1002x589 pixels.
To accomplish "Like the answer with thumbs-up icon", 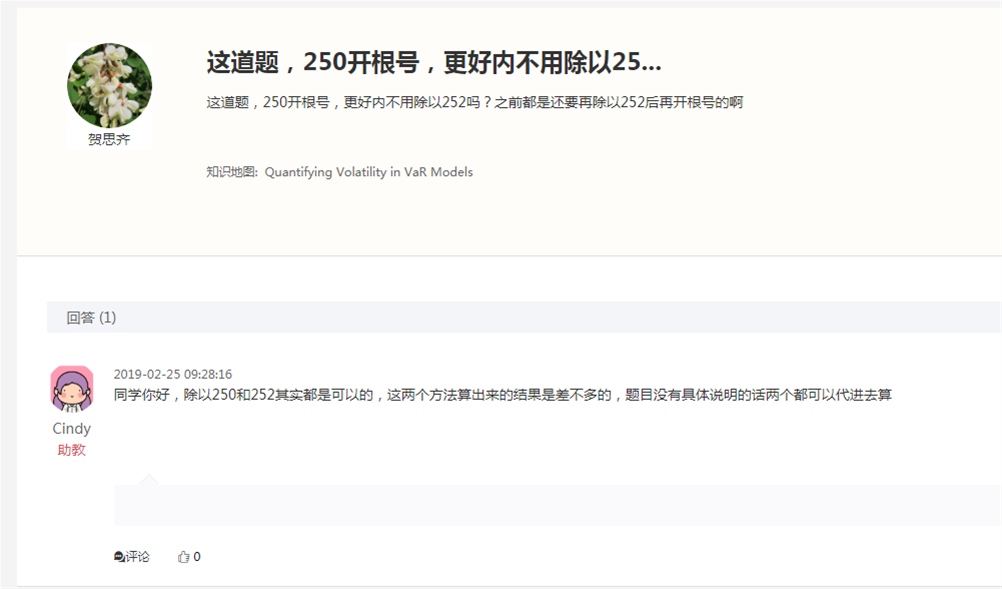I will click(183, 557).
